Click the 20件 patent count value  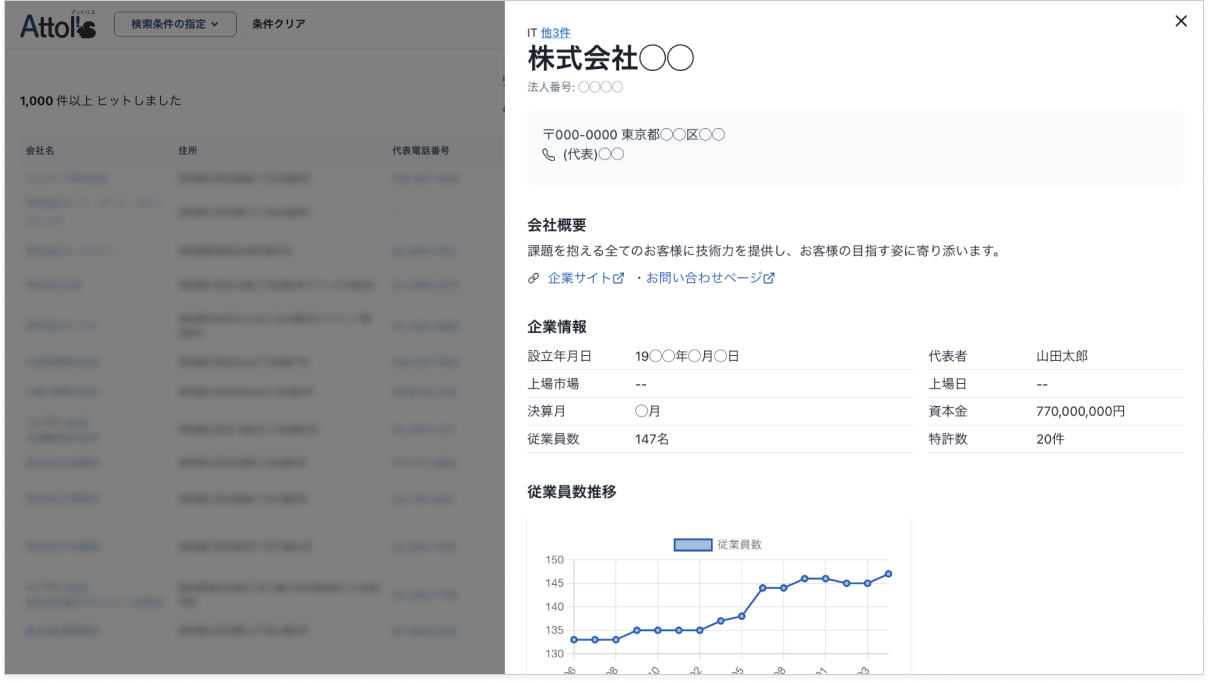[x=1050, y=438]
